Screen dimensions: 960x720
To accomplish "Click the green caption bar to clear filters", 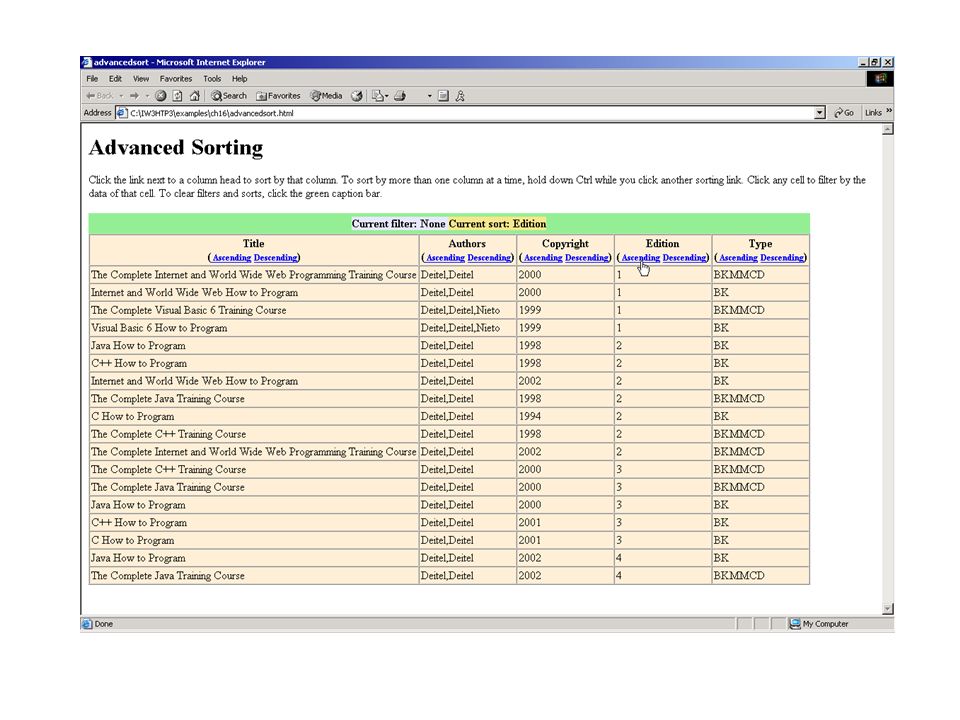I will tap(449, 223).
